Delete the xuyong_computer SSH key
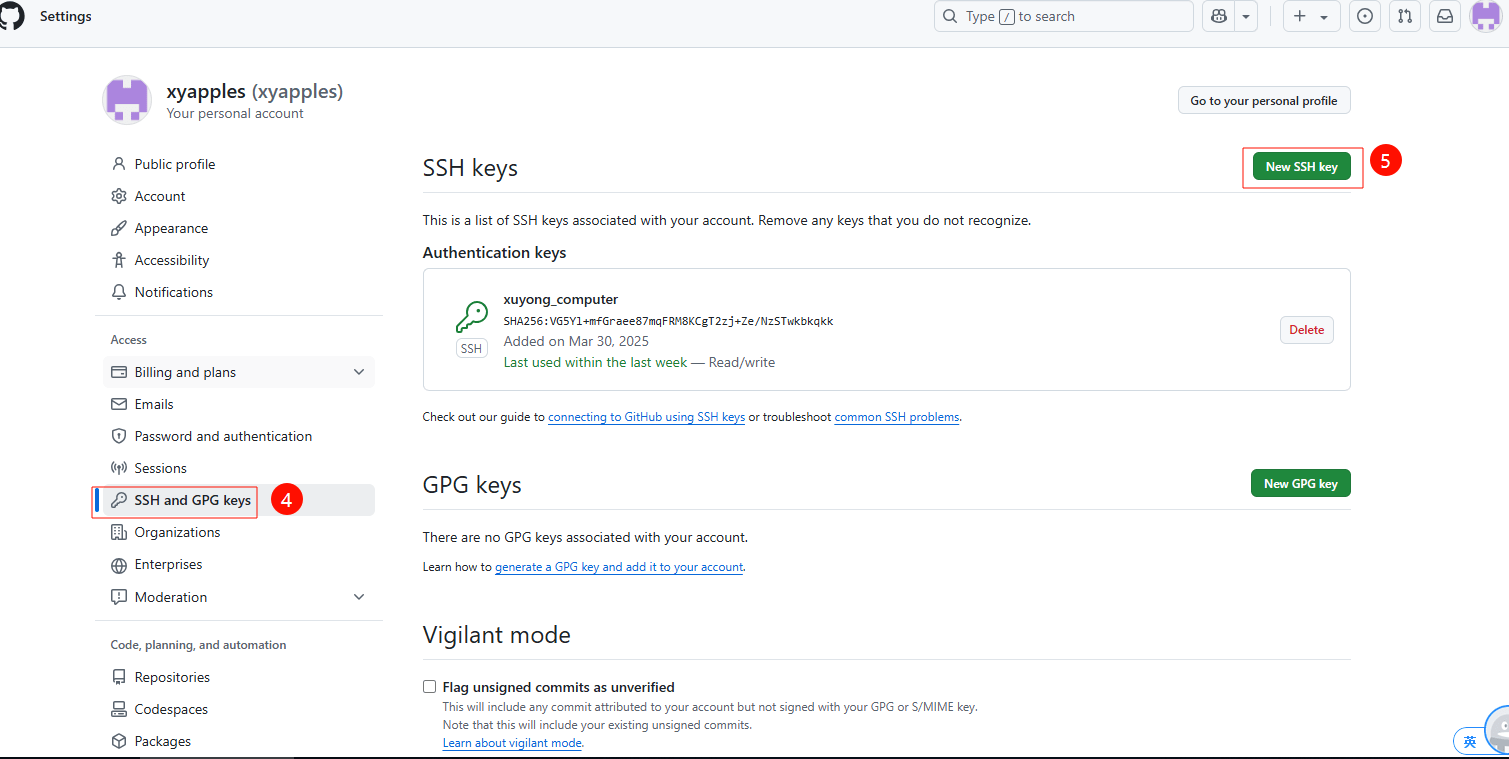This screenshot has width=1509, height=759. pyautogui.click(x=1306, y=330)
